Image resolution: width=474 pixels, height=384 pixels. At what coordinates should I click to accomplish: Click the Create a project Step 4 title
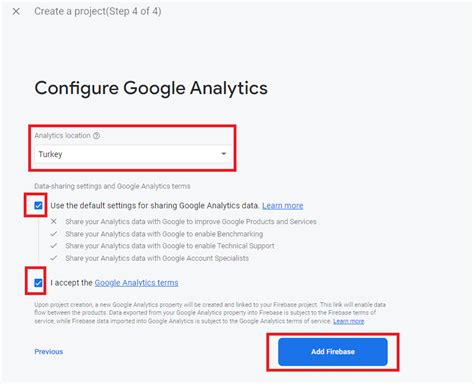[98, 11]
